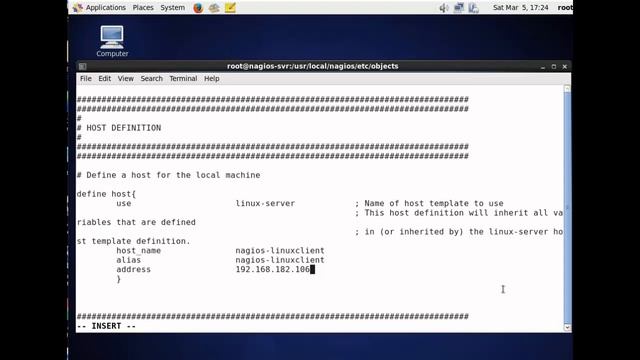Image resolution: width=640 pixels, height=360 pixels.
Task: Click the terminal window title text
Action: point(313,66)
